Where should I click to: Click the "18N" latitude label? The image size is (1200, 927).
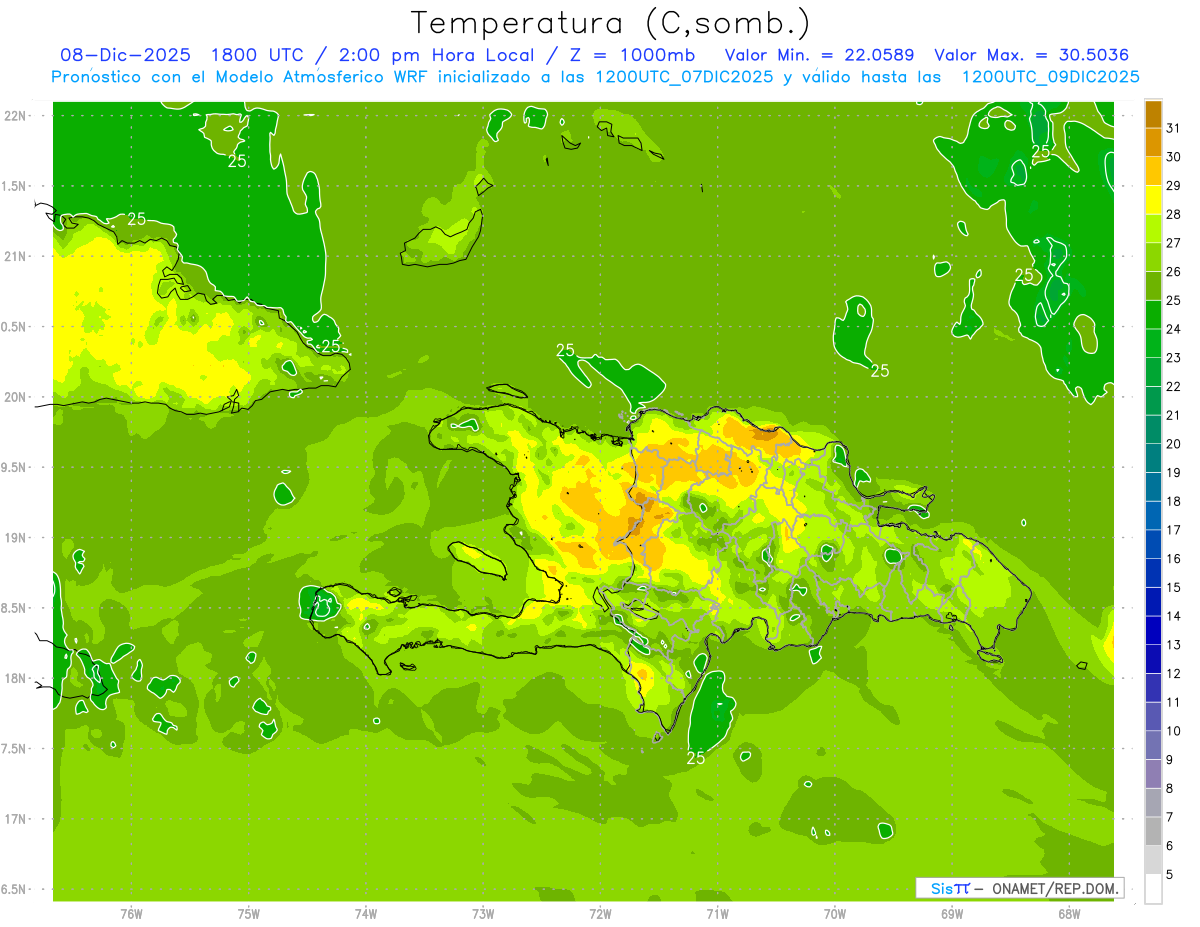pos(16,678)
